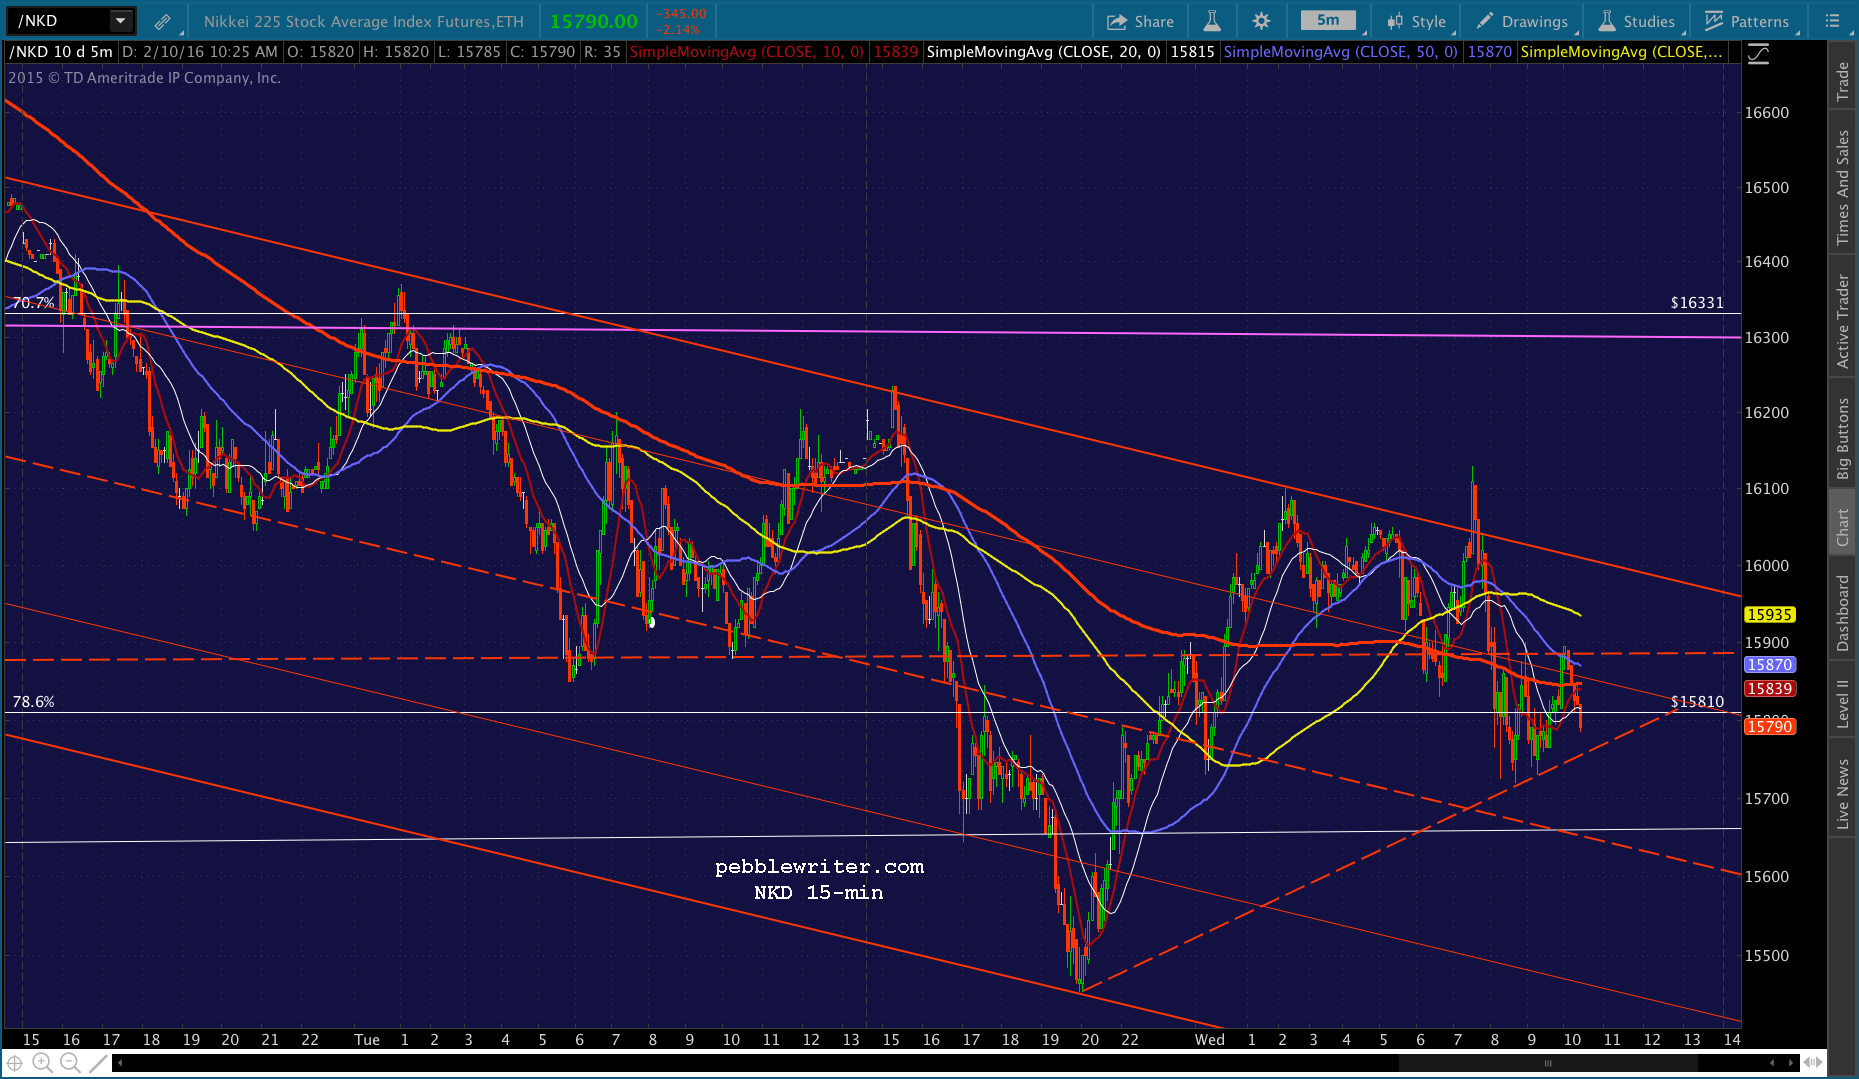The height and width of the screenshot is (1079, 1859).
Task: Click the blue 15870 price bubble
Action: point(1769,665)
